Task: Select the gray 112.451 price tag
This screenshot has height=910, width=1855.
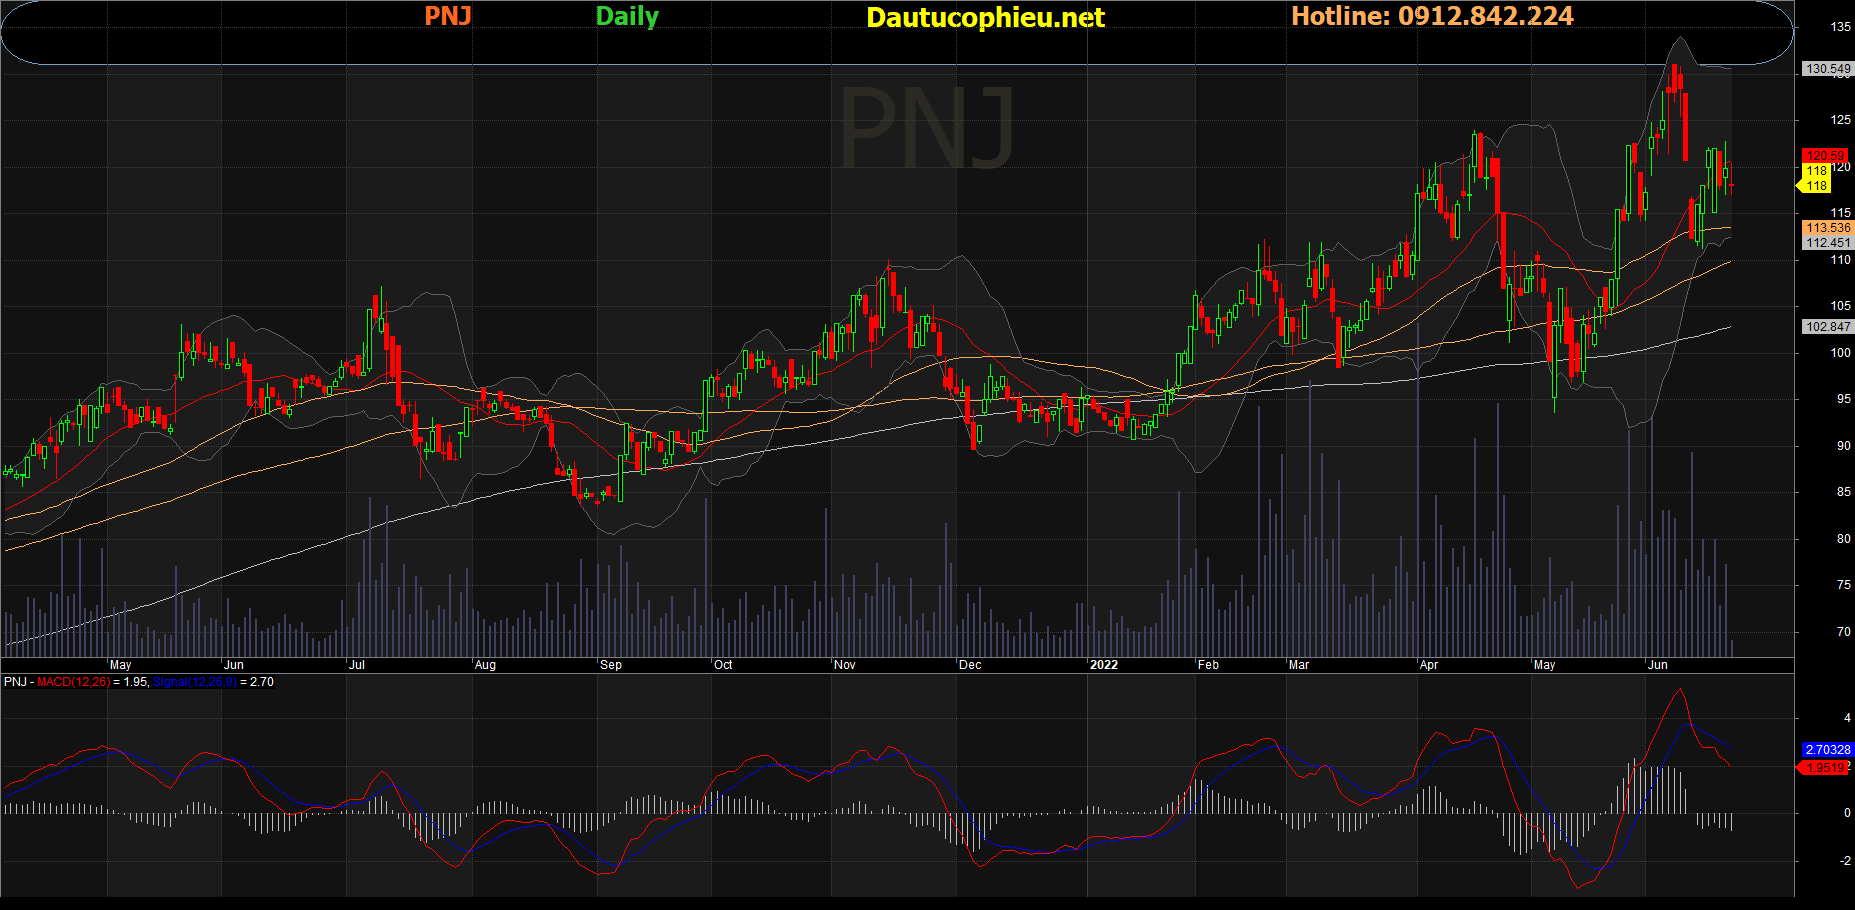Action: [1827, 243]
